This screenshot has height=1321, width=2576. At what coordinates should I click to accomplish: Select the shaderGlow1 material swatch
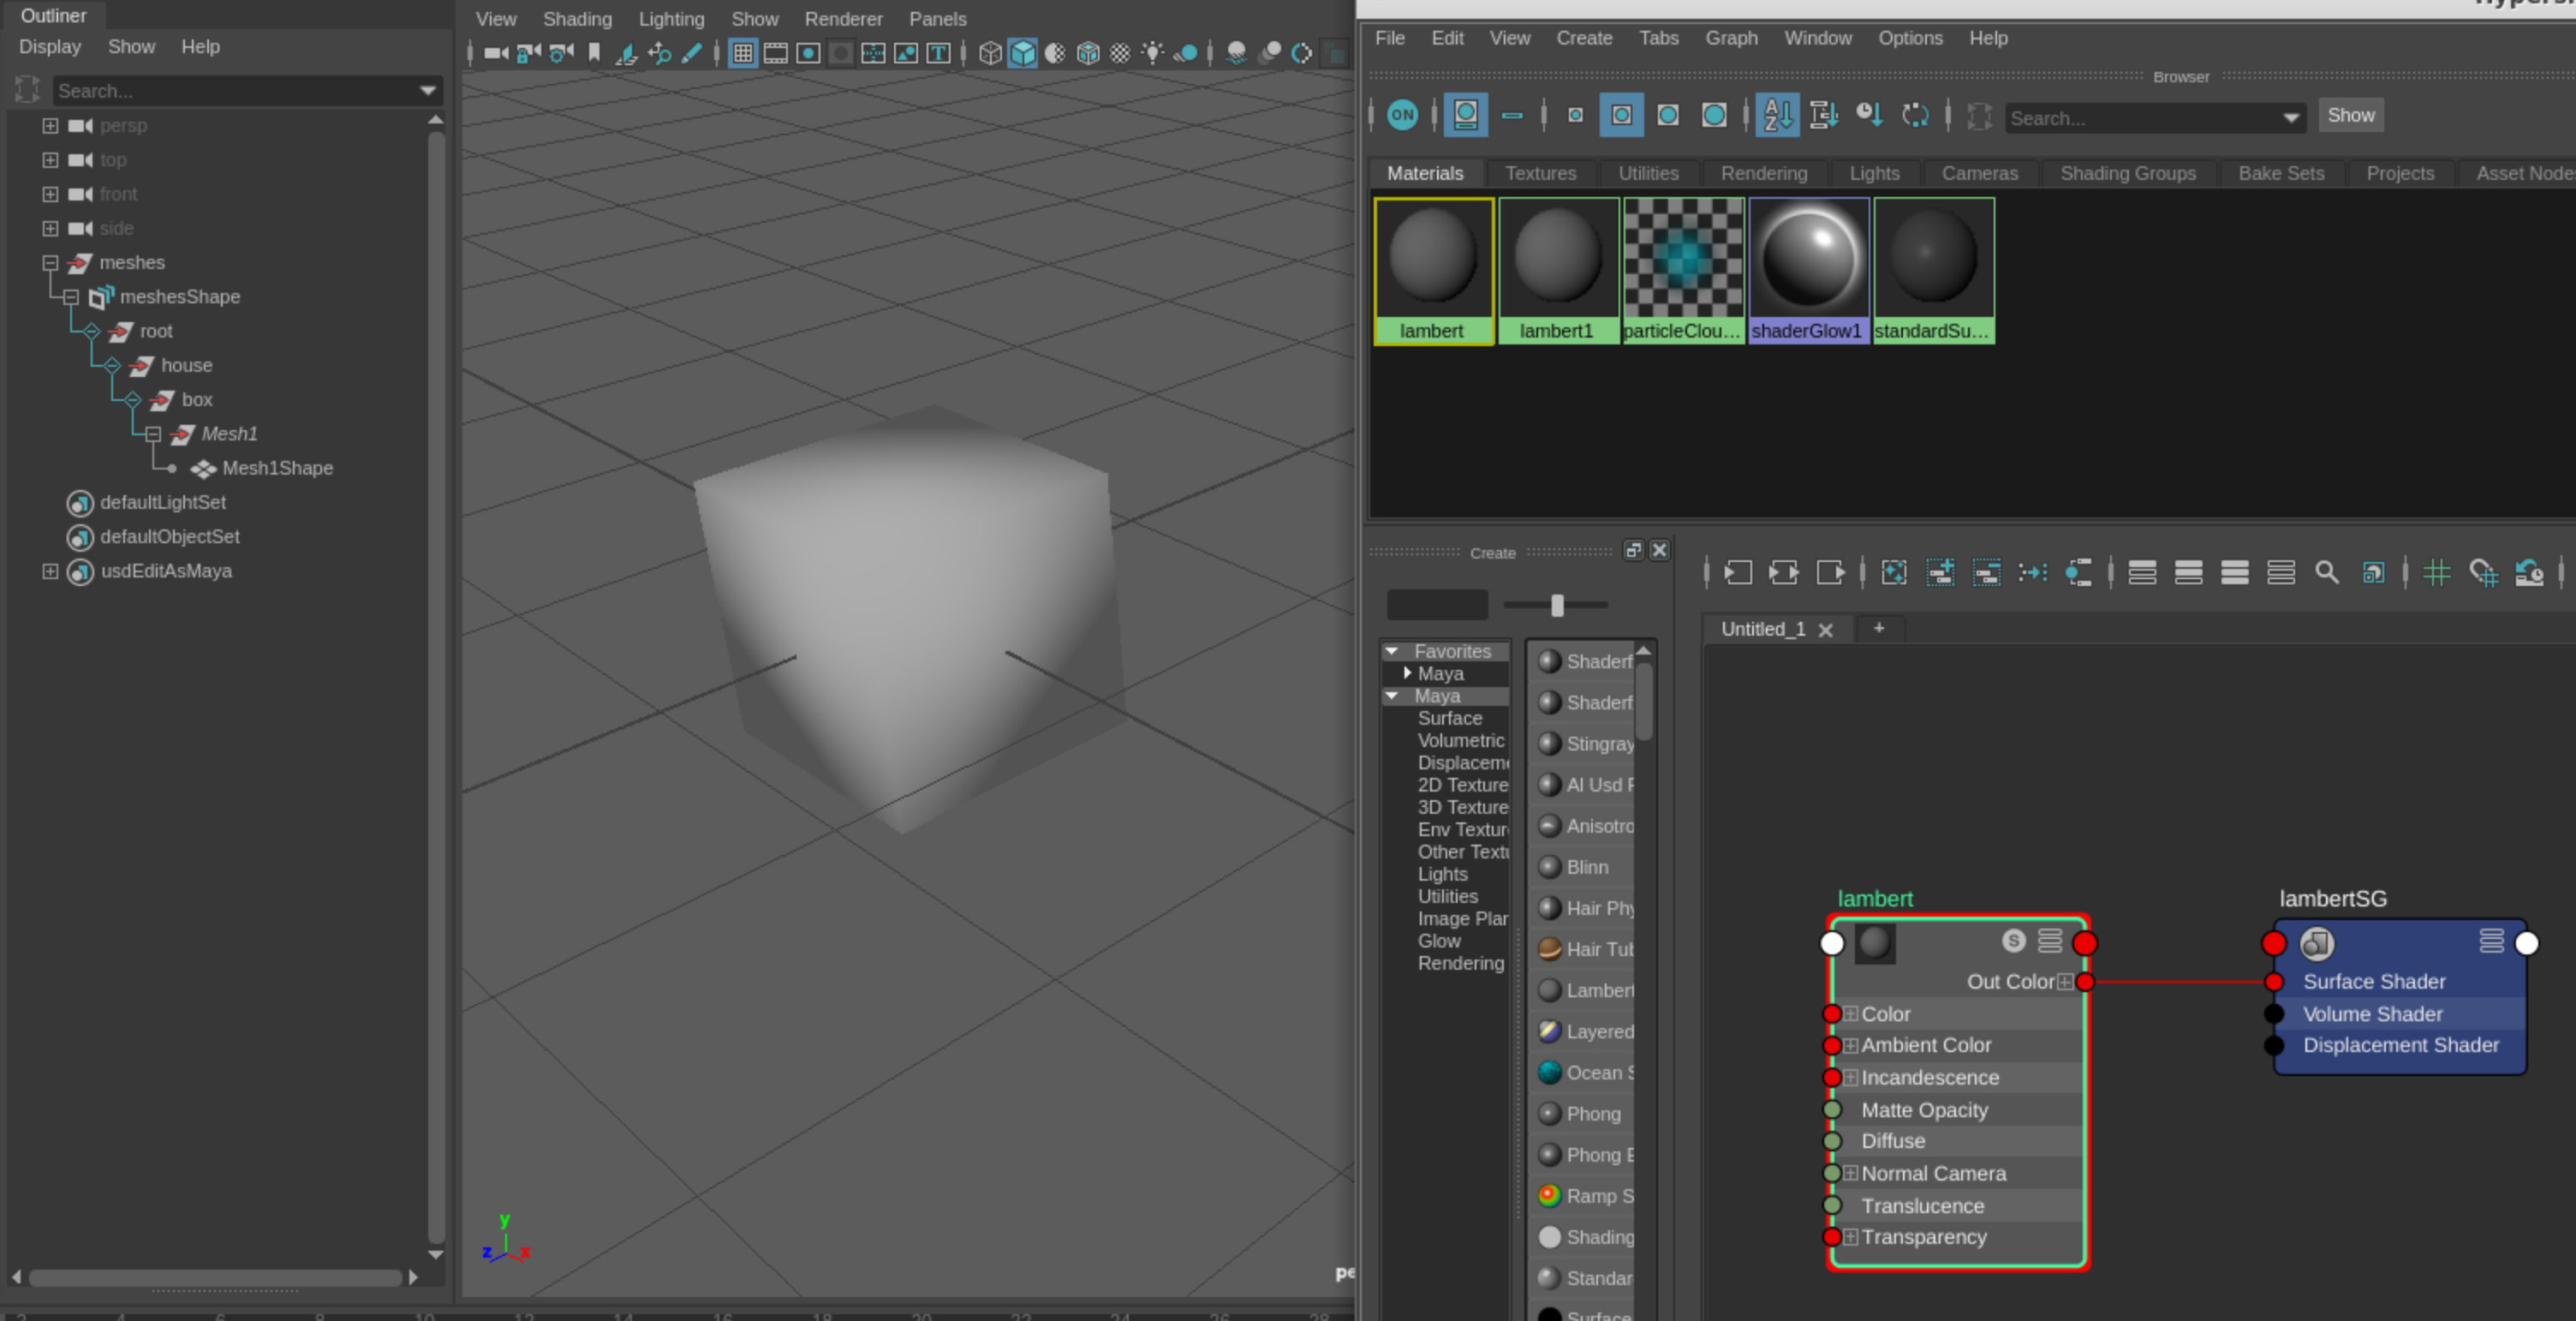(x=1809, y=258)
